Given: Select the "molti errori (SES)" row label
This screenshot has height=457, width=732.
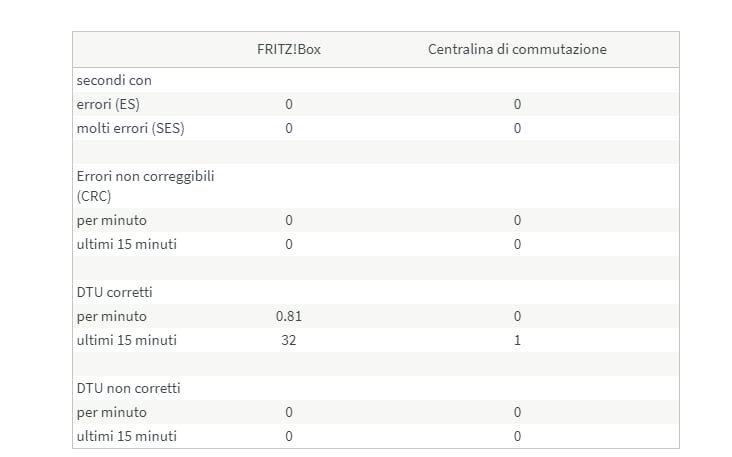Looking at the screenshot, I should [x=130, y=128].
